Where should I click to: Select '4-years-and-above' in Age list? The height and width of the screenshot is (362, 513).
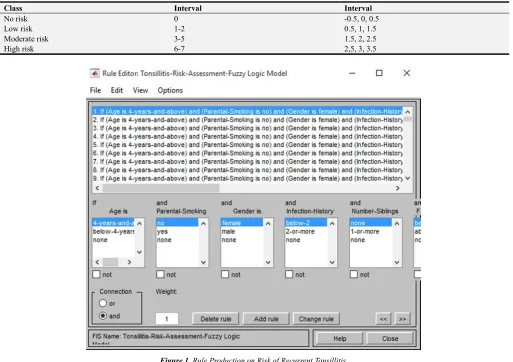click(x=114, y=223)
